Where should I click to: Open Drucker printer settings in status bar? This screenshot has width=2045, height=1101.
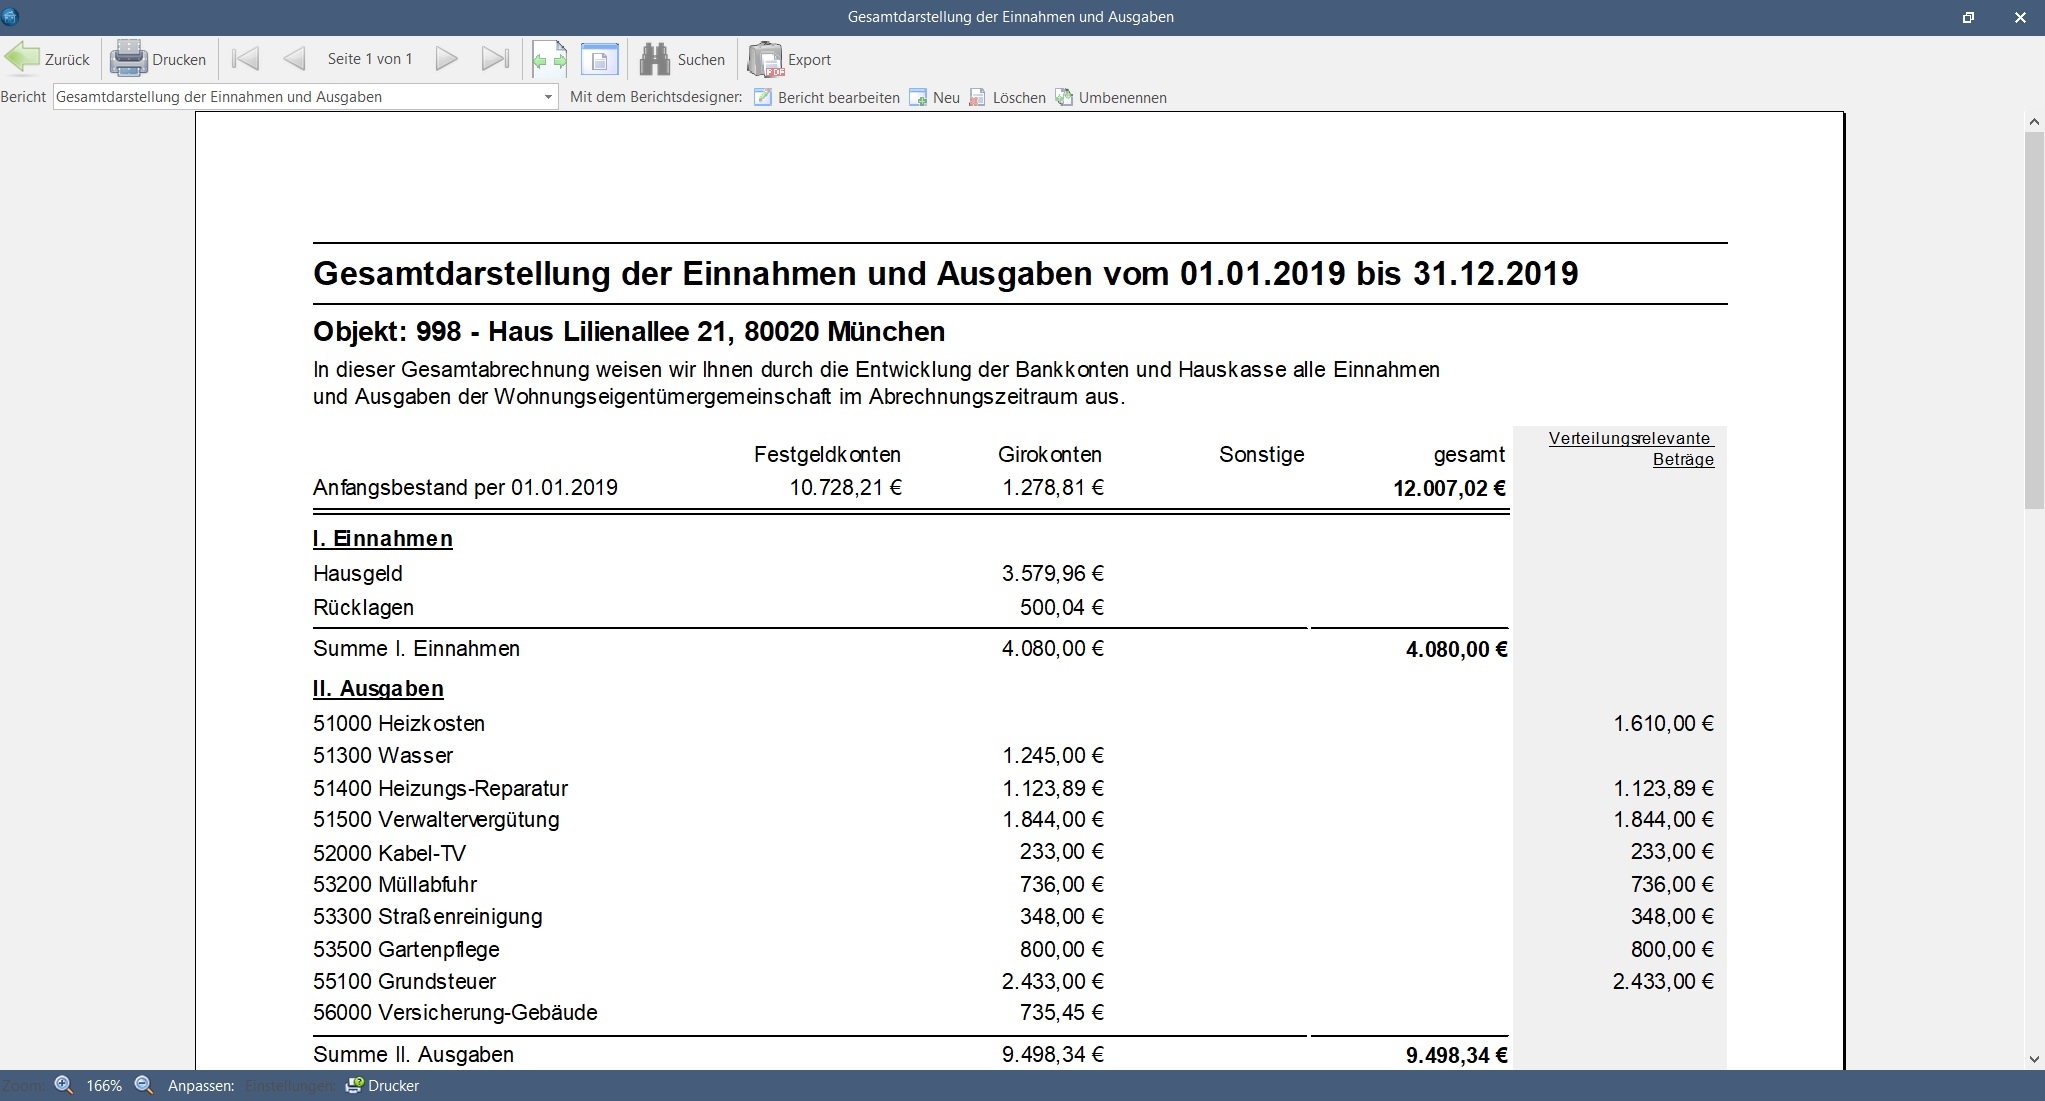point(382,1085)
